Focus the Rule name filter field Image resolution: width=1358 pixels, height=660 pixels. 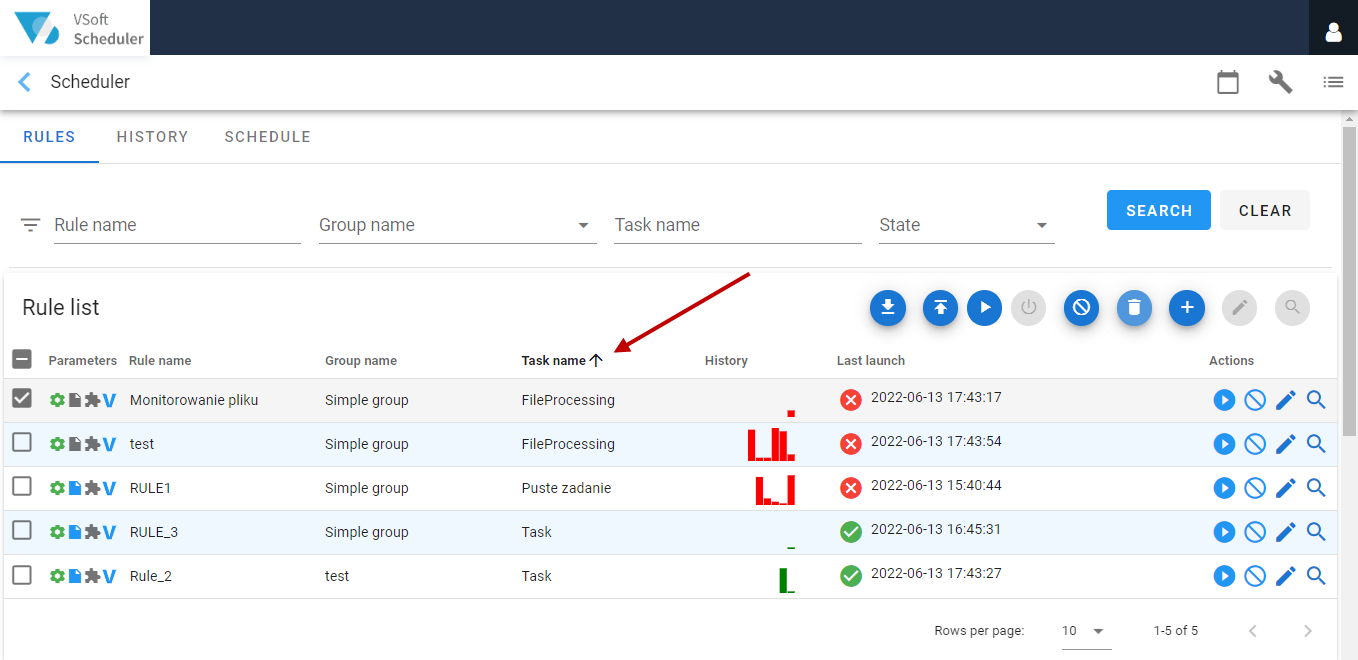click(x=177, y=225)
